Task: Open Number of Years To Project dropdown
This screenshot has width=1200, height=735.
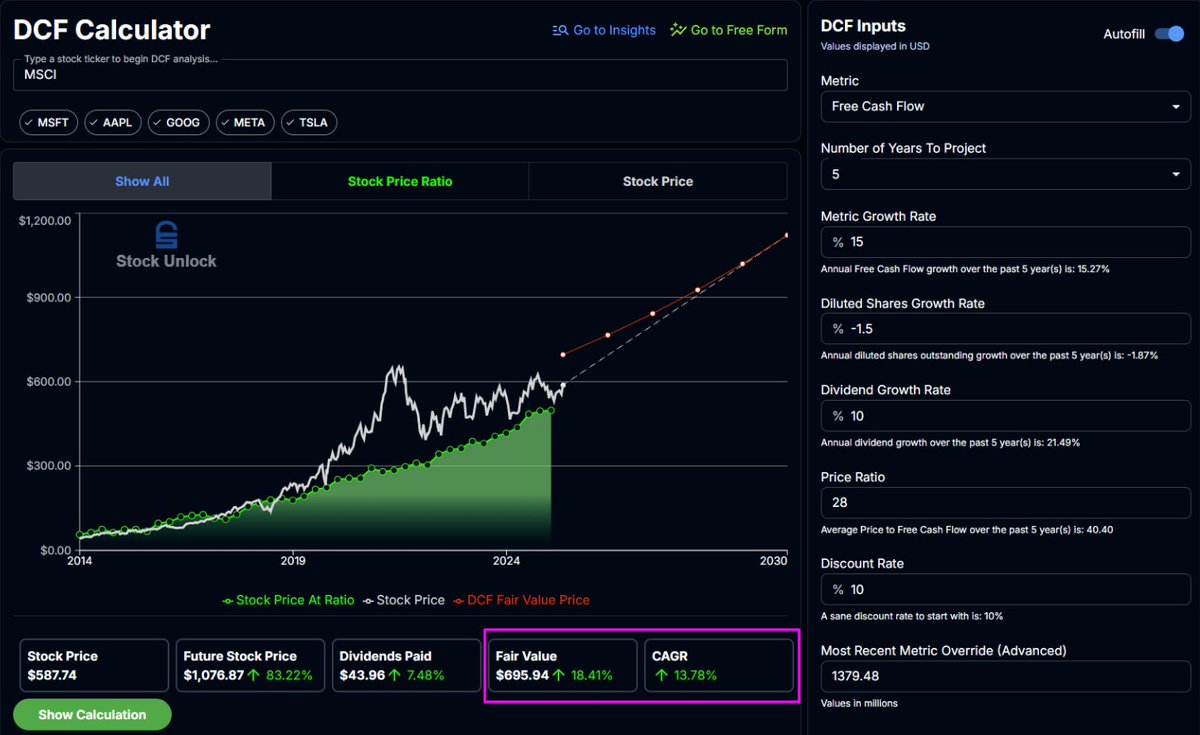Action: click(1005, 174)
